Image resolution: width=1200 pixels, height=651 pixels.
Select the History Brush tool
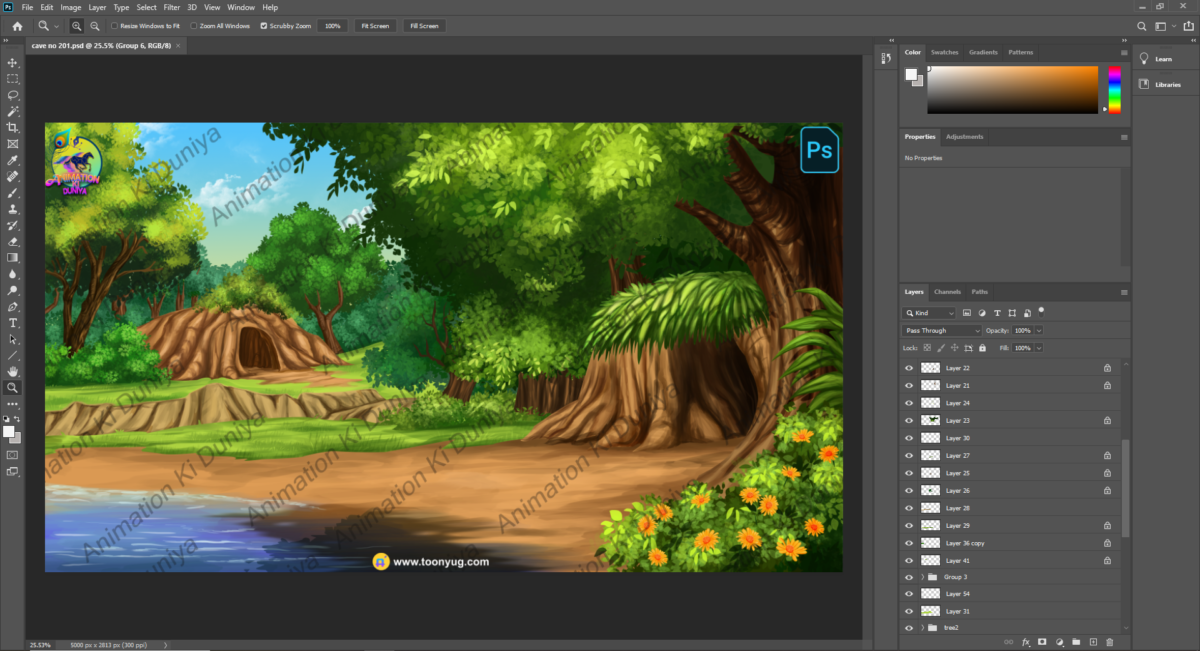pyautogui.click(x=13, y=225)
